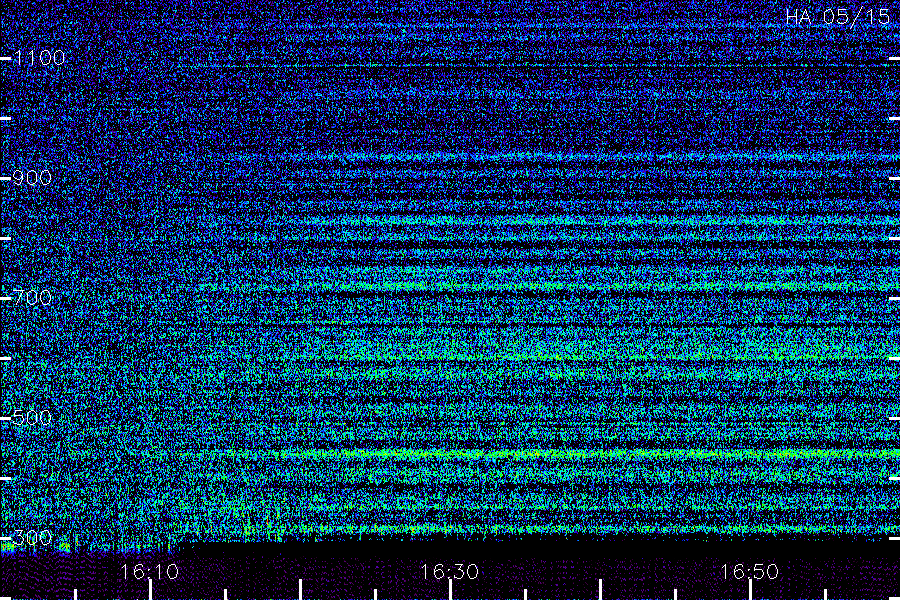Click the 16:50 time axis label
The height and width of the screenshot is (600, 900).
(x=750, y=572)
